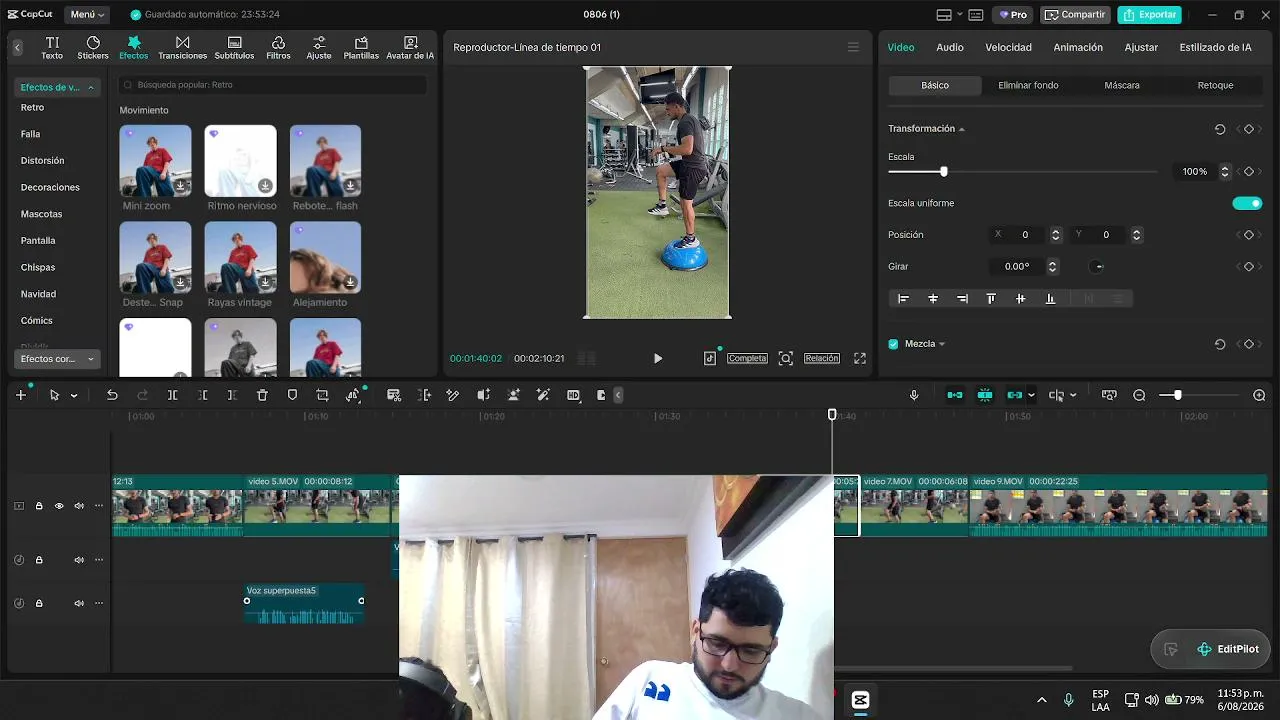
Task: Click the Pro upgrade button
Action: 1013,15
